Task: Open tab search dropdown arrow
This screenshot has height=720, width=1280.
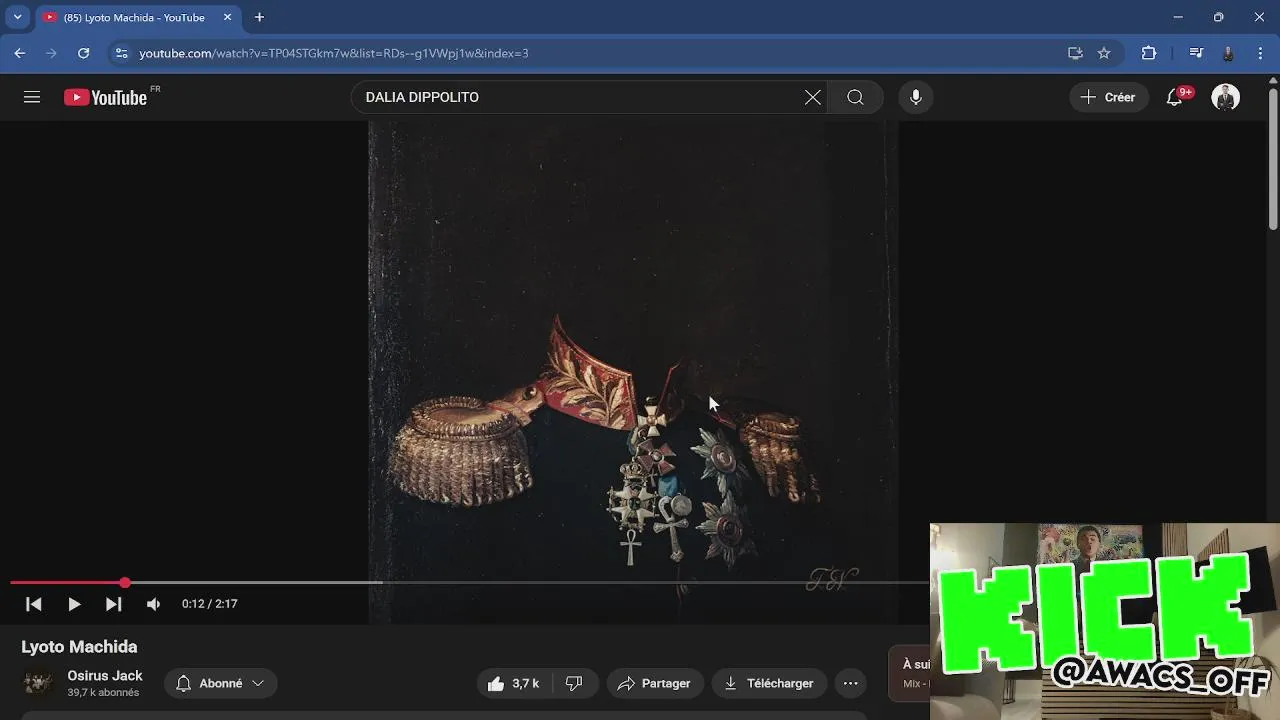Action: (x=17, y=17)
